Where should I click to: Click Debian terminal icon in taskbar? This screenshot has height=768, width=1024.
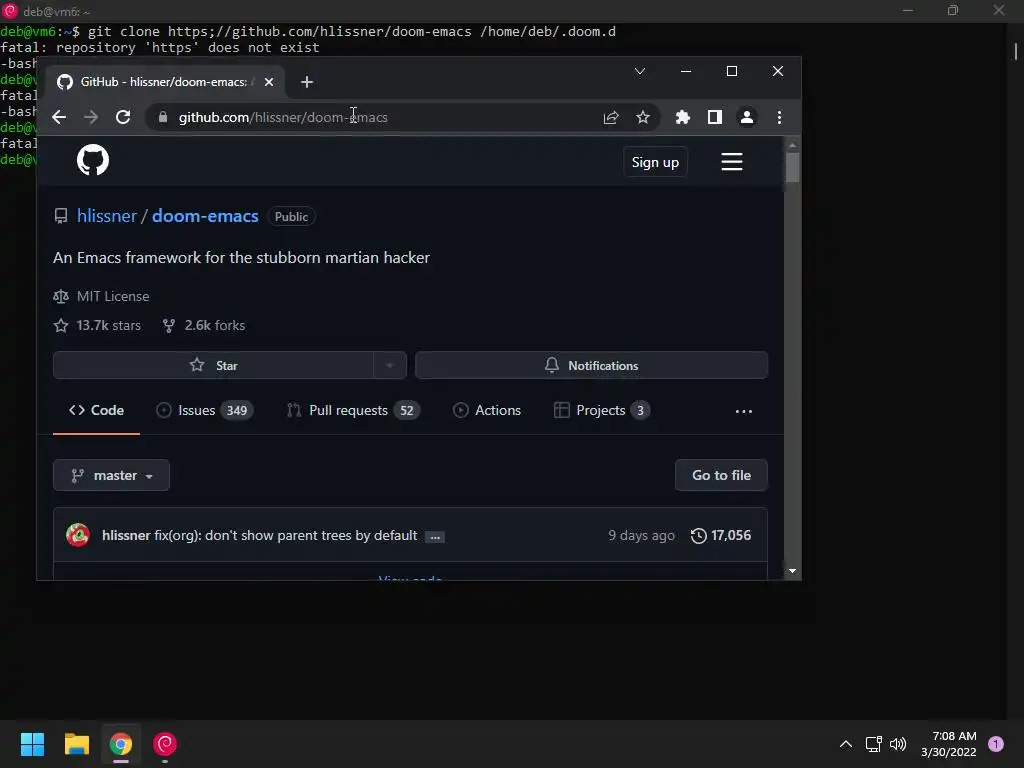(x=165, y=744)
